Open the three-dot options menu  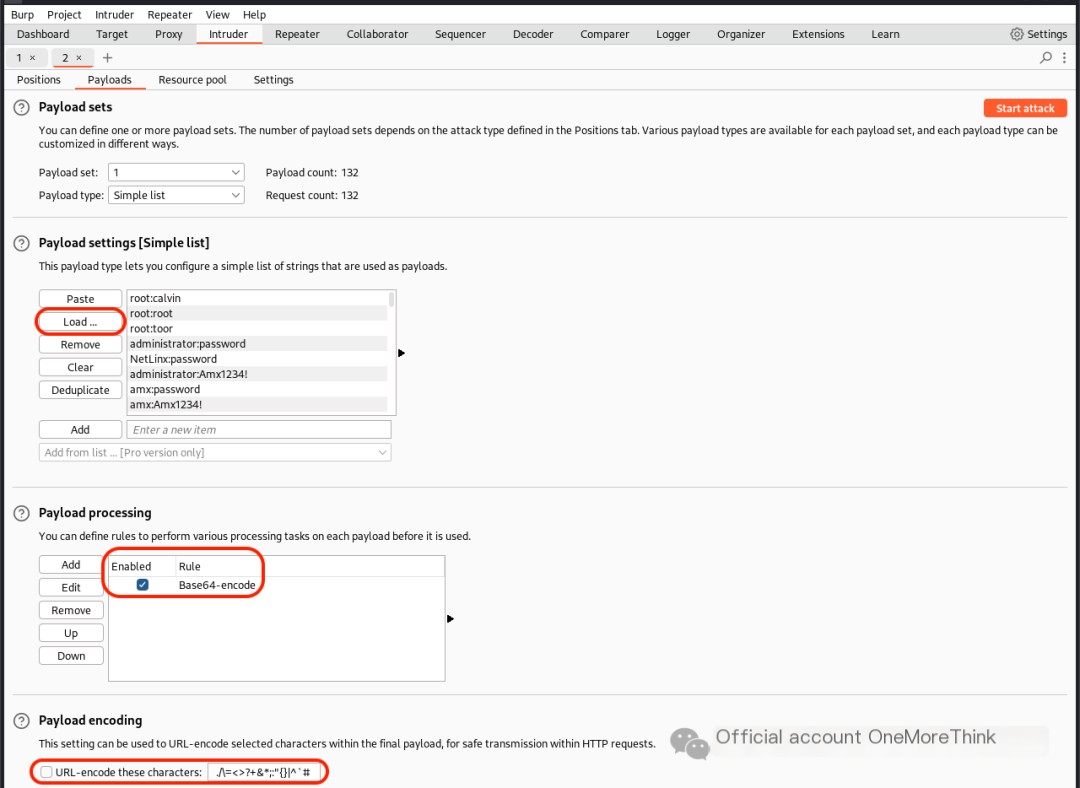(1064, 58)
